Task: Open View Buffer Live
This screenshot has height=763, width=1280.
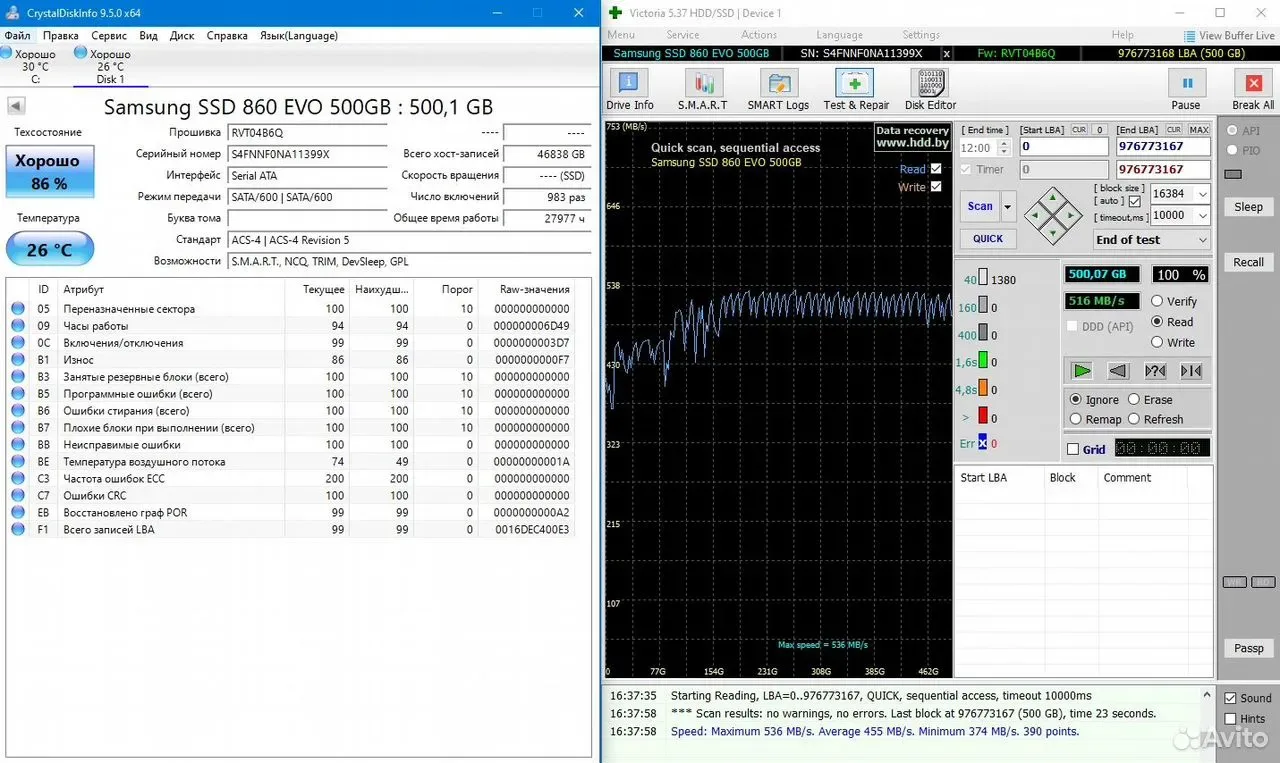Action: click(x=1229, y=35)
